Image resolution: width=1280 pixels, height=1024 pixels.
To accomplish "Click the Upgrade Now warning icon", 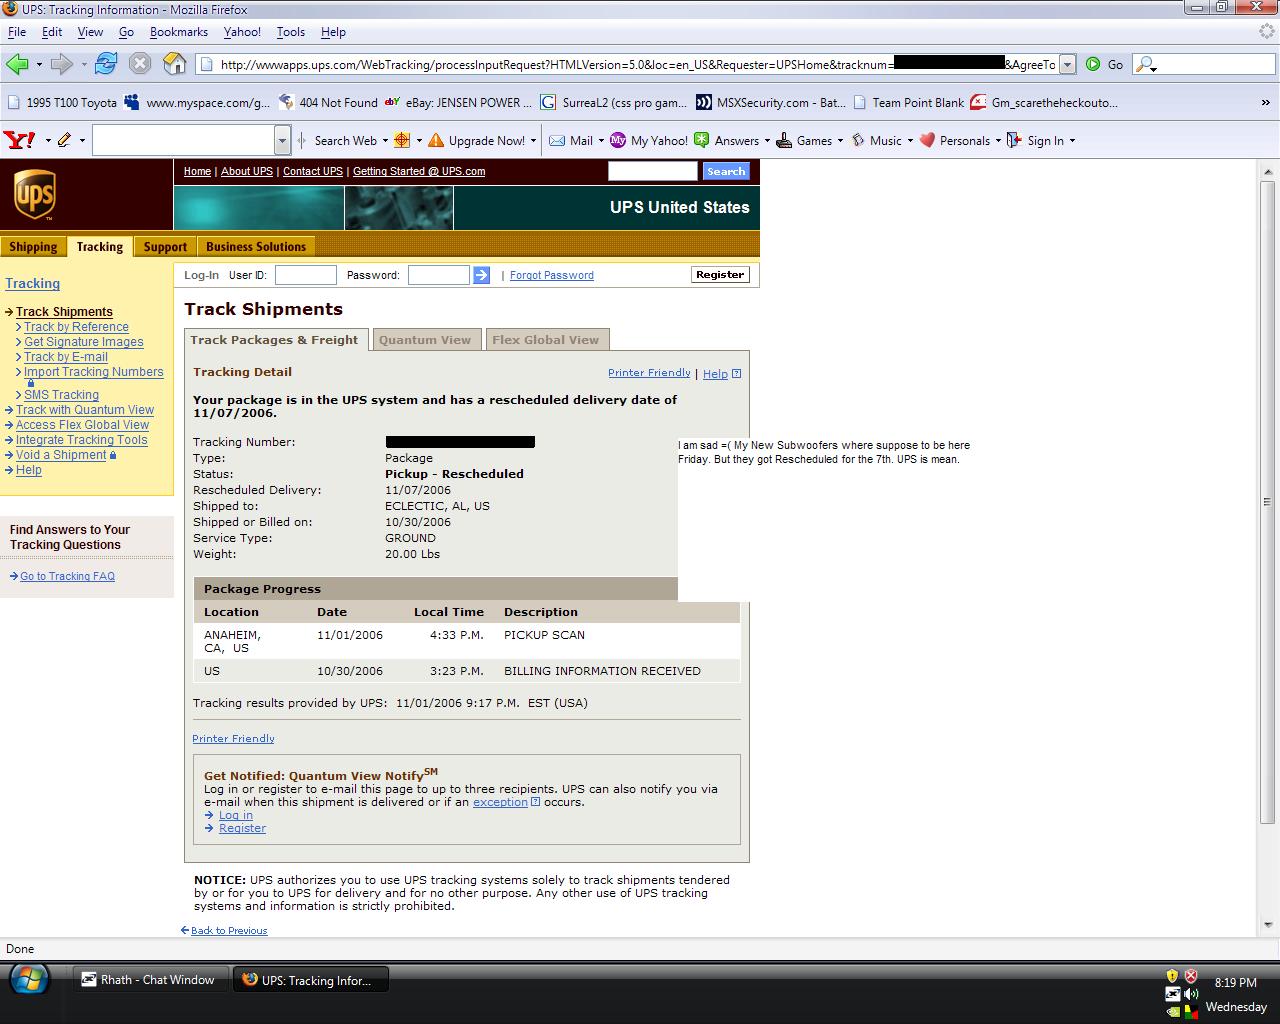I will click(x=436, y=140).
